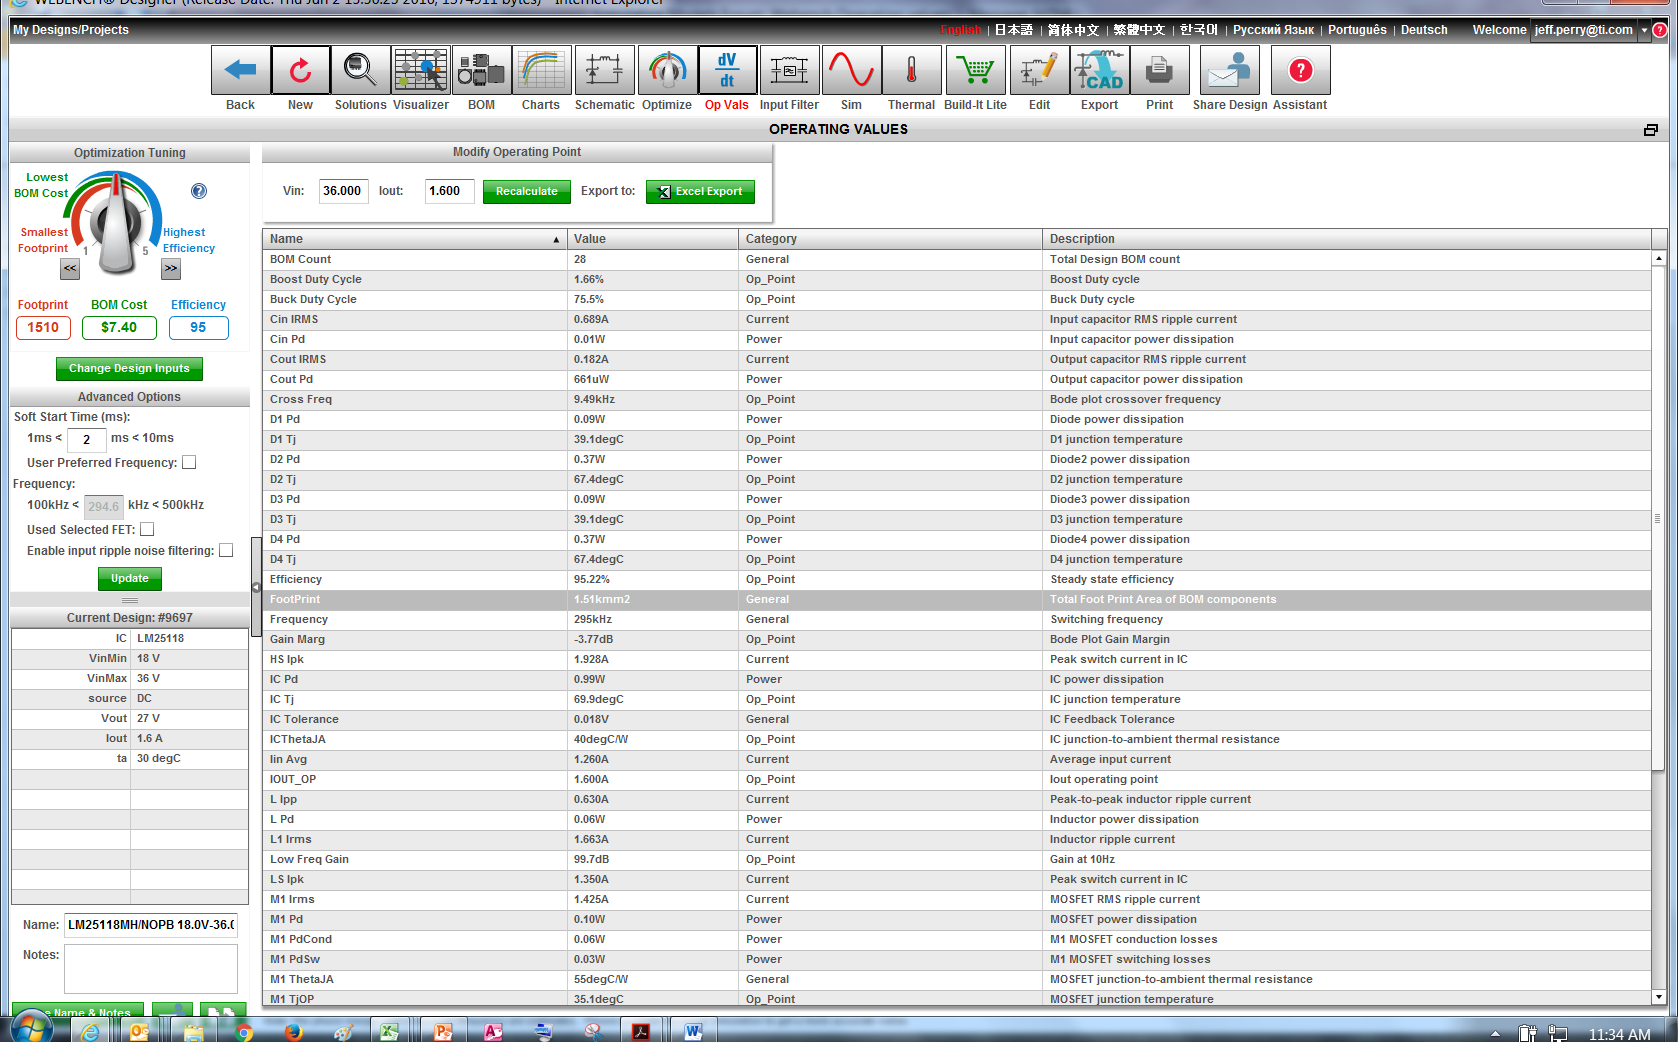Select the FootPrint row

point(956,599)
